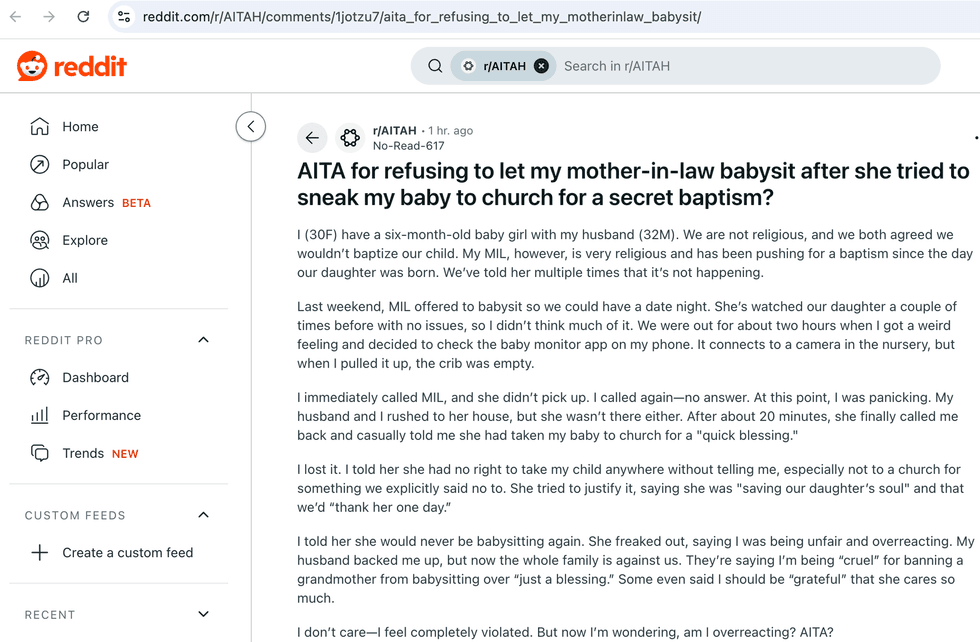Click the plus icon for custom feed
Image resolution: width=980 pixels, height=642 pixels.
click(39, 553)
